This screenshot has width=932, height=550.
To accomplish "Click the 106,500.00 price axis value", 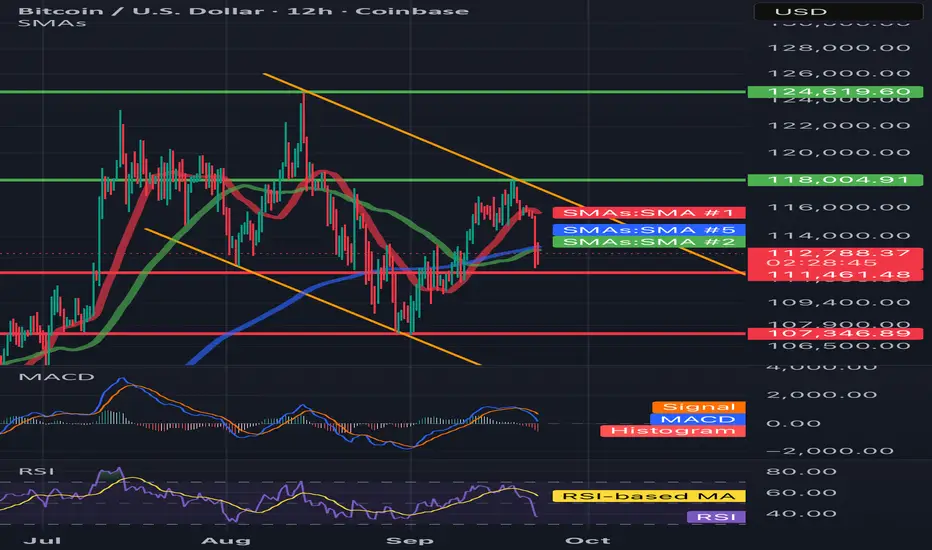I will pos(839,346).
